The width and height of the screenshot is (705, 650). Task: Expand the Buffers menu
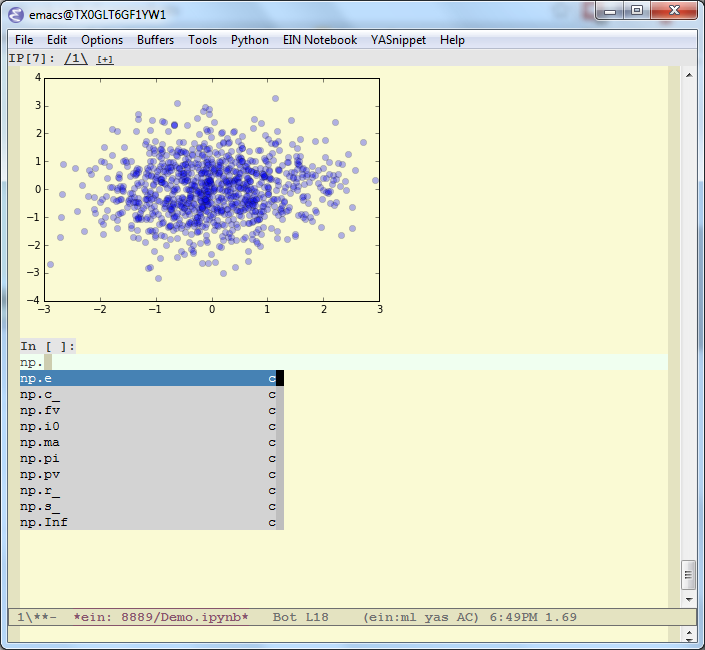tap(155, 40)
